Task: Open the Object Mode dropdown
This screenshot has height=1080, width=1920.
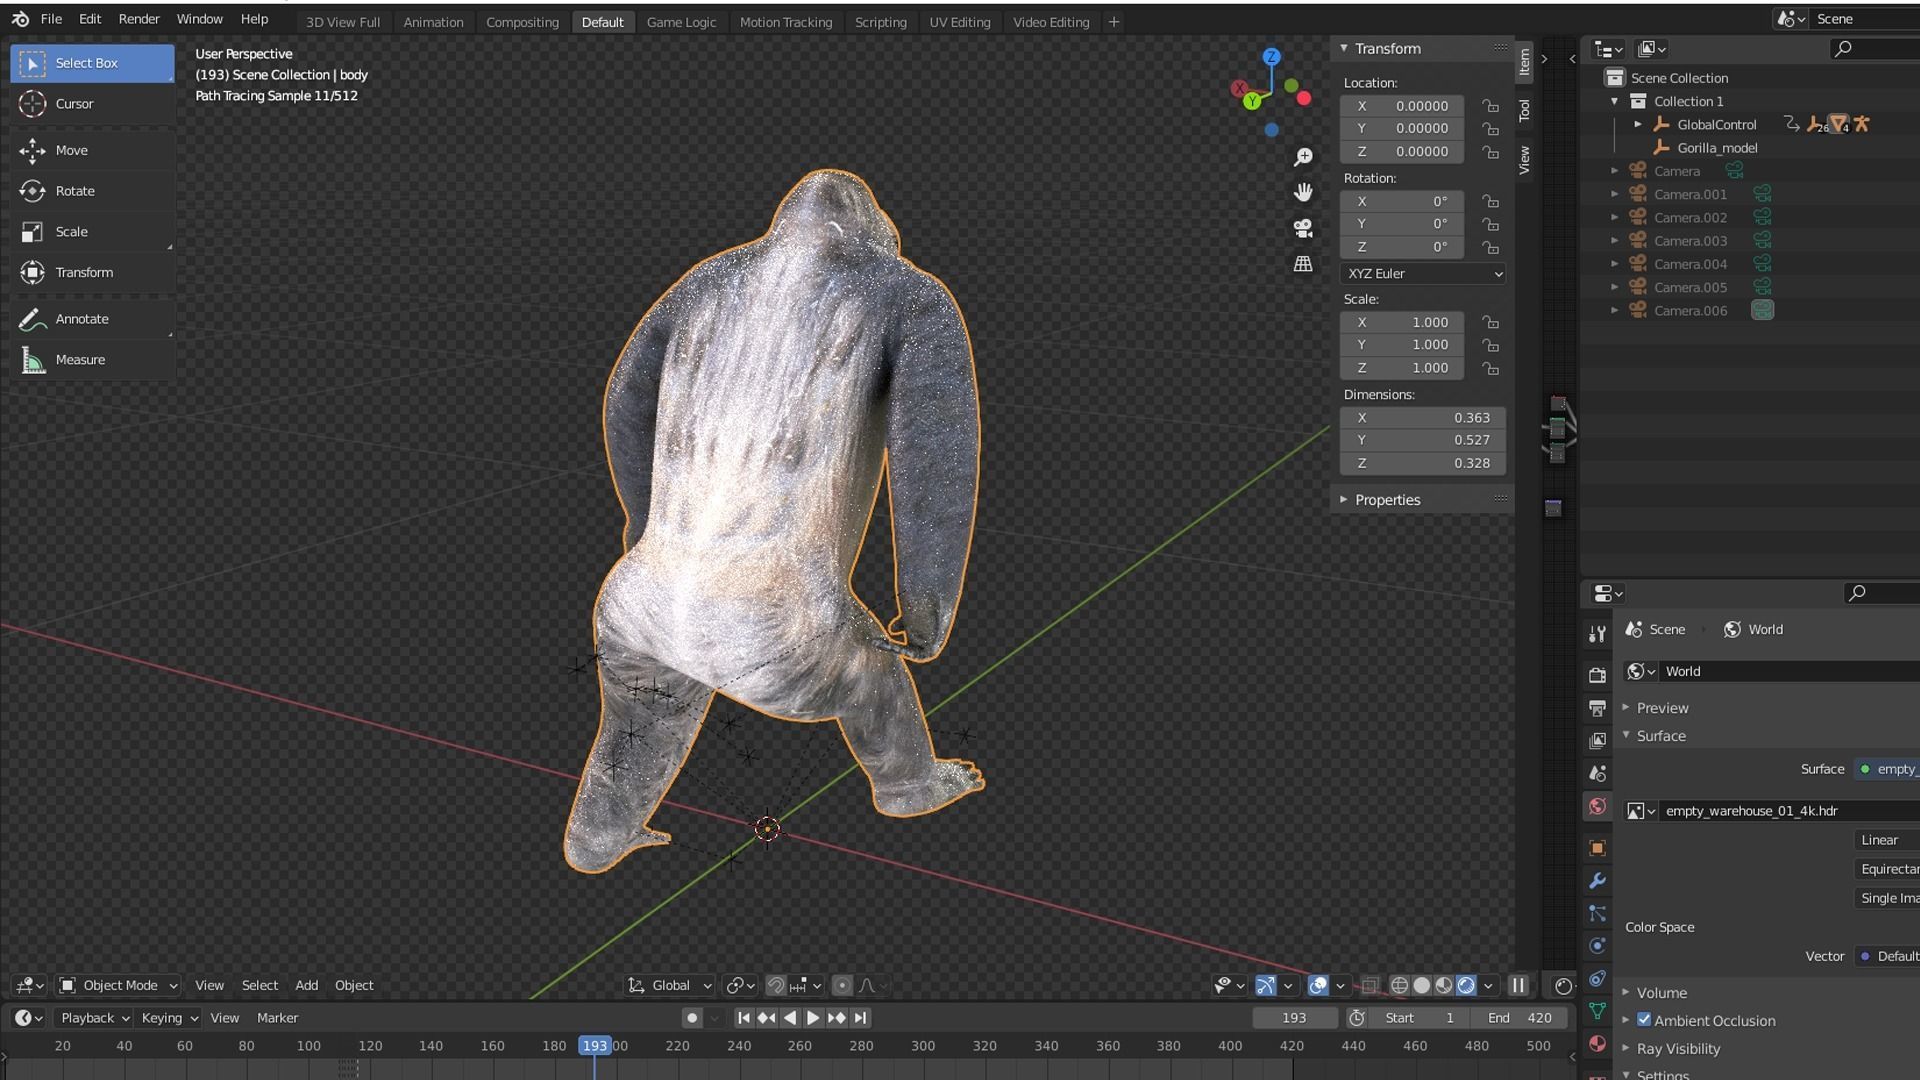Action: click(x=118, y=986)
